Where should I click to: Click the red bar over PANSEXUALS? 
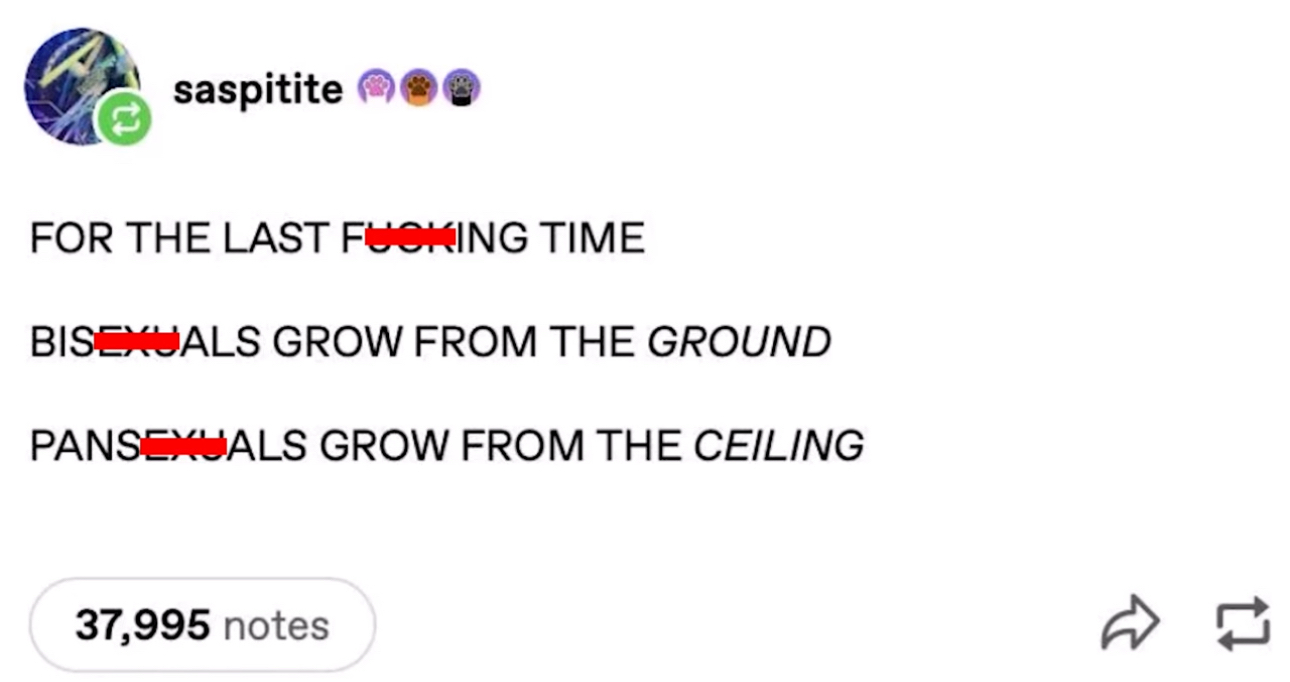coord(184,445)
